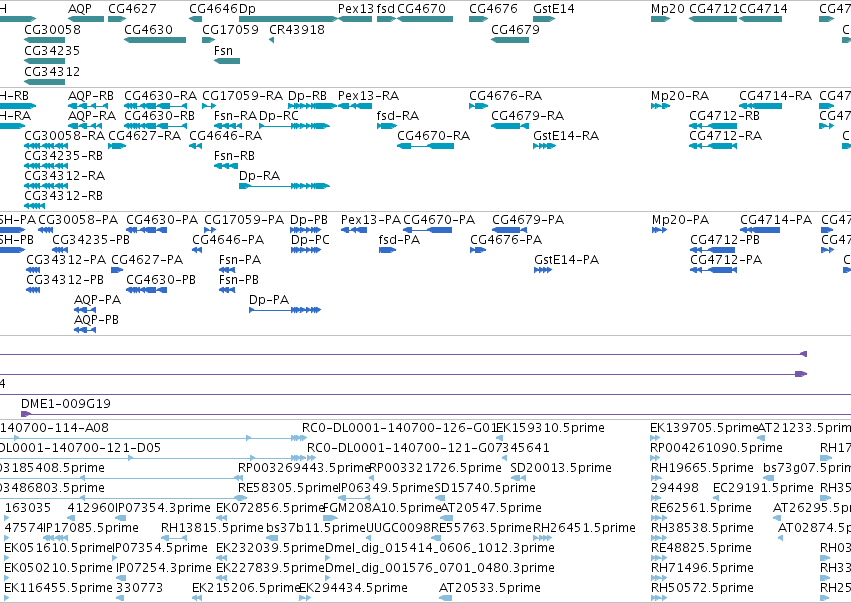Select the Fsn gene label
851x603 pixels.
point(224,50)
